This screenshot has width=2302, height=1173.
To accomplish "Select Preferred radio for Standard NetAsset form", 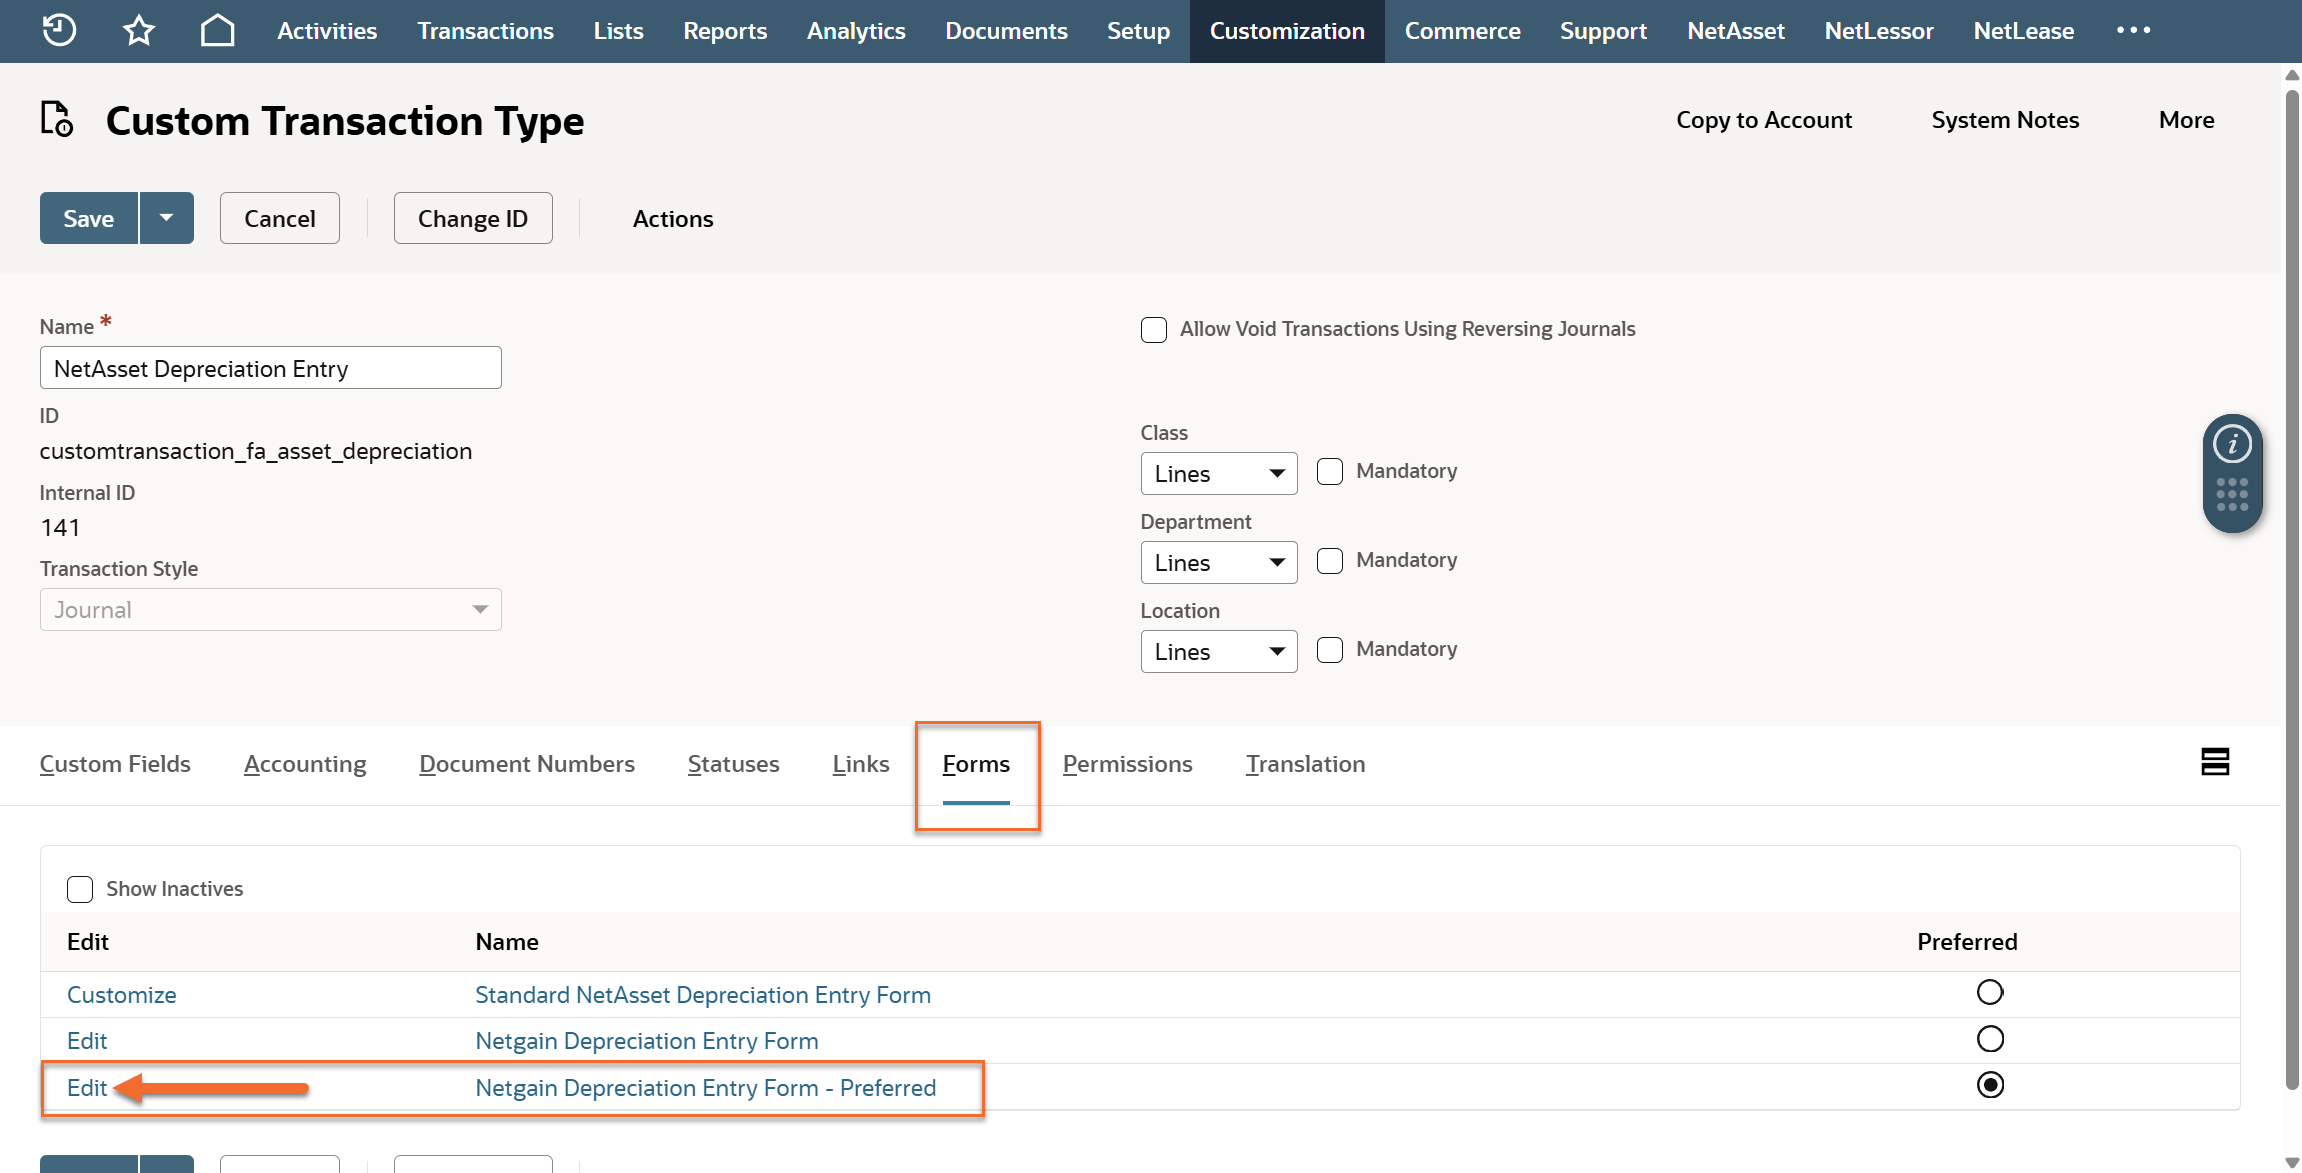I will click(x=1990, y=992).
